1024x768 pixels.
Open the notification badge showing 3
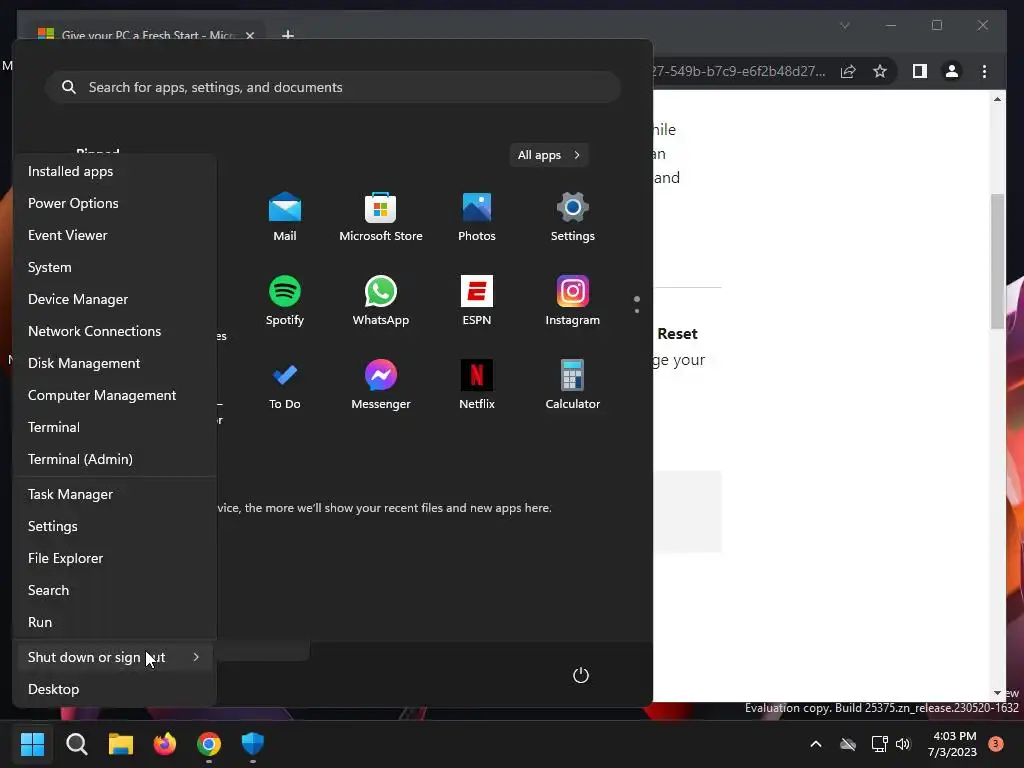pyautogui.click(x=996, y=744)
